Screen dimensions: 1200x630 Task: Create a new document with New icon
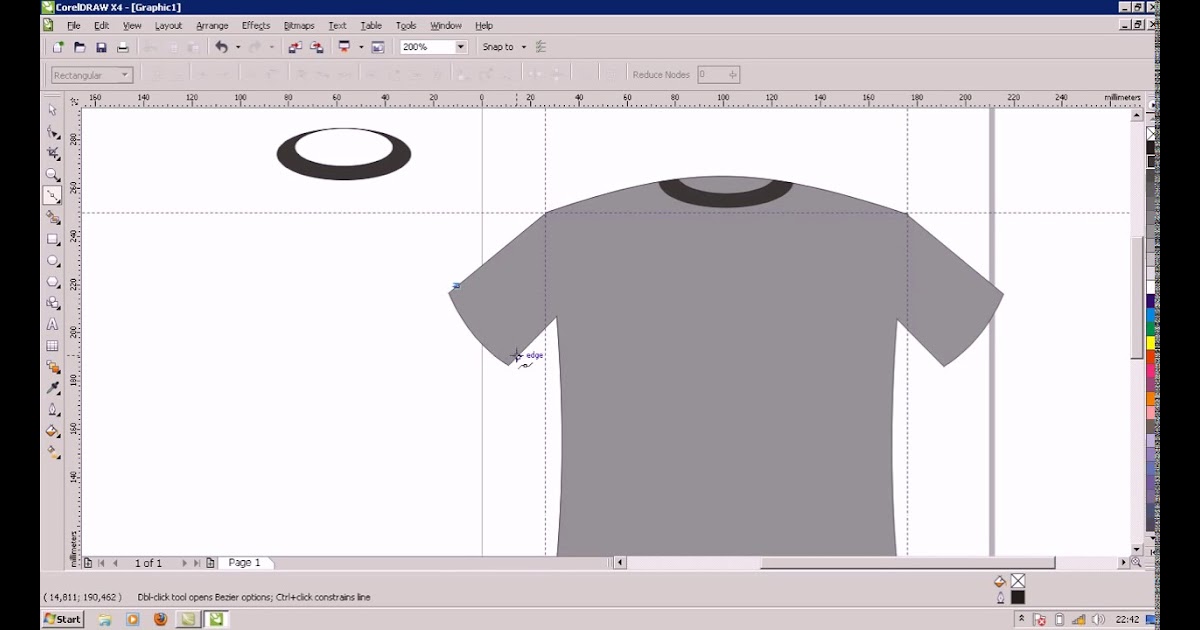coord(59,47)
